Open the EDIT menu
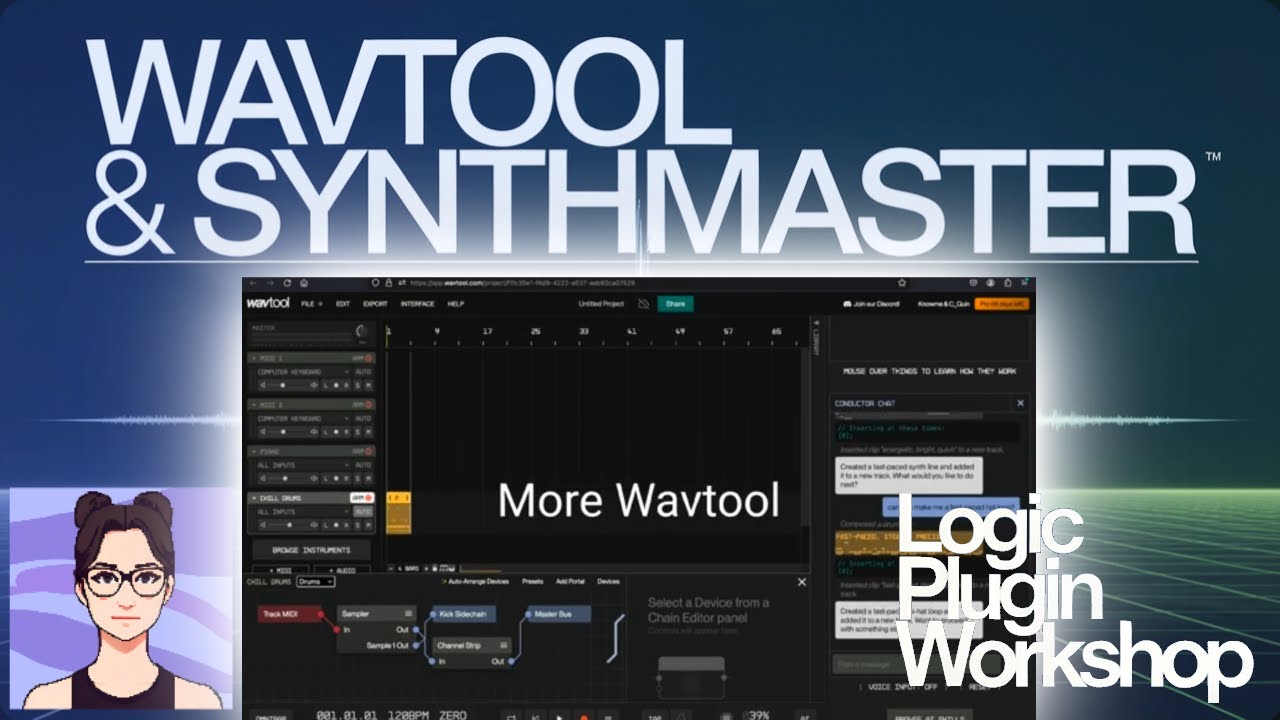Image resolution: width=1280 pixels, height=720 pixels. pyautogui.click(x=343, y=303)
